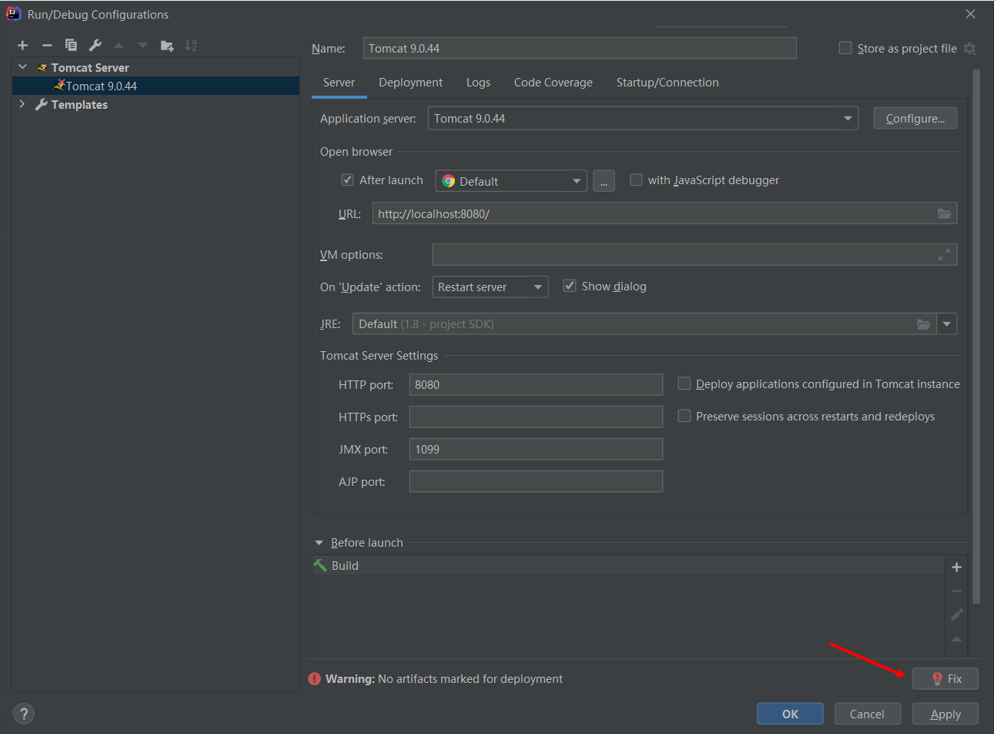Screen dimensions: 996x734
Task: Click the IntelliJ logo in title bar
Action: pyautogui.click(x=13, y=13)
